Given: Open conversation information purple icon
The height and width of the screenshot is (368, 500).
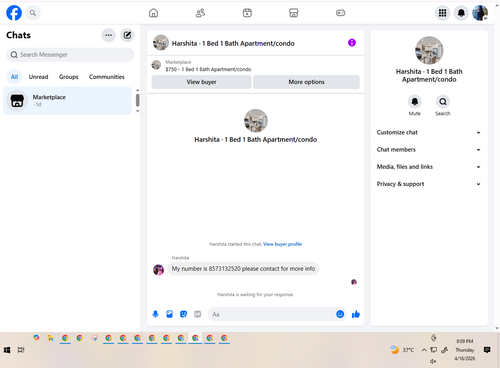Looking at the screenshot, I should tap(352, 43).
